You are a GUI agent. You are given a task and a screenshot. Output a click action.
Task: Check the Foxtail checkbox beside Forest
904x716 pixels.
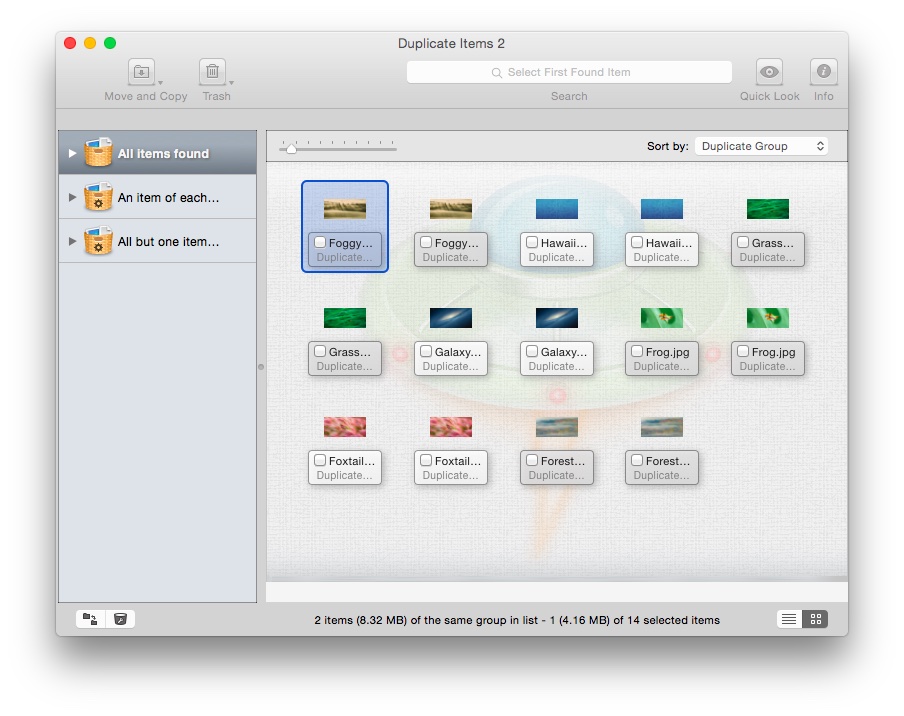[426, 460]
